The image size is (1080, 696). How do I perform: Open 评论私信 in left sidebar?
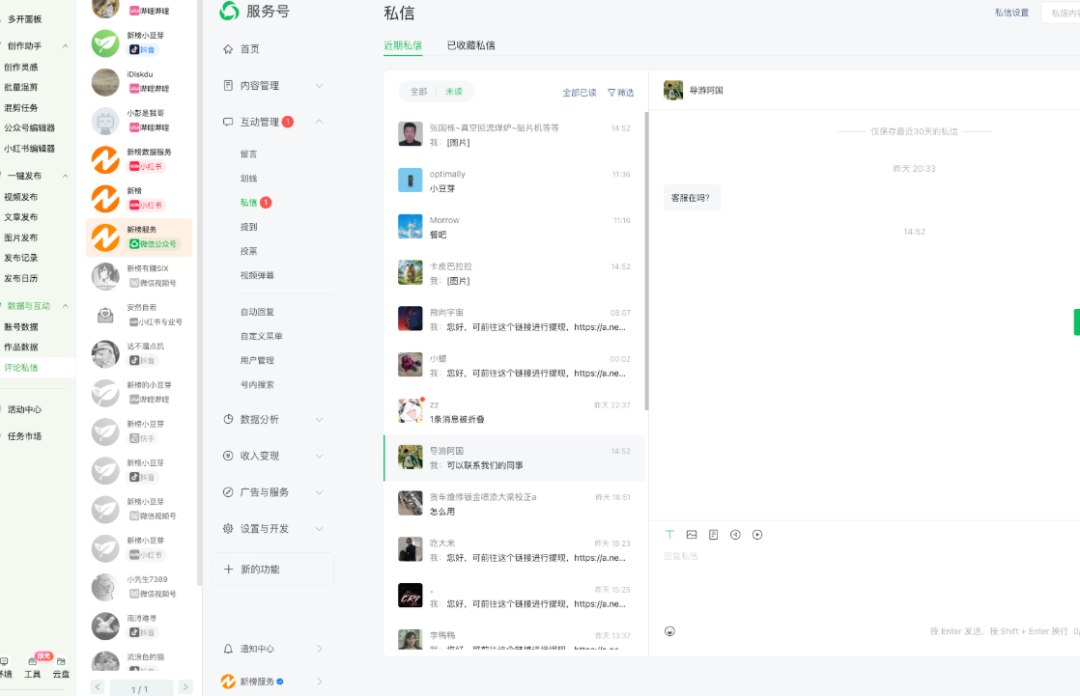pyautogui.click(x=21, y=368)
